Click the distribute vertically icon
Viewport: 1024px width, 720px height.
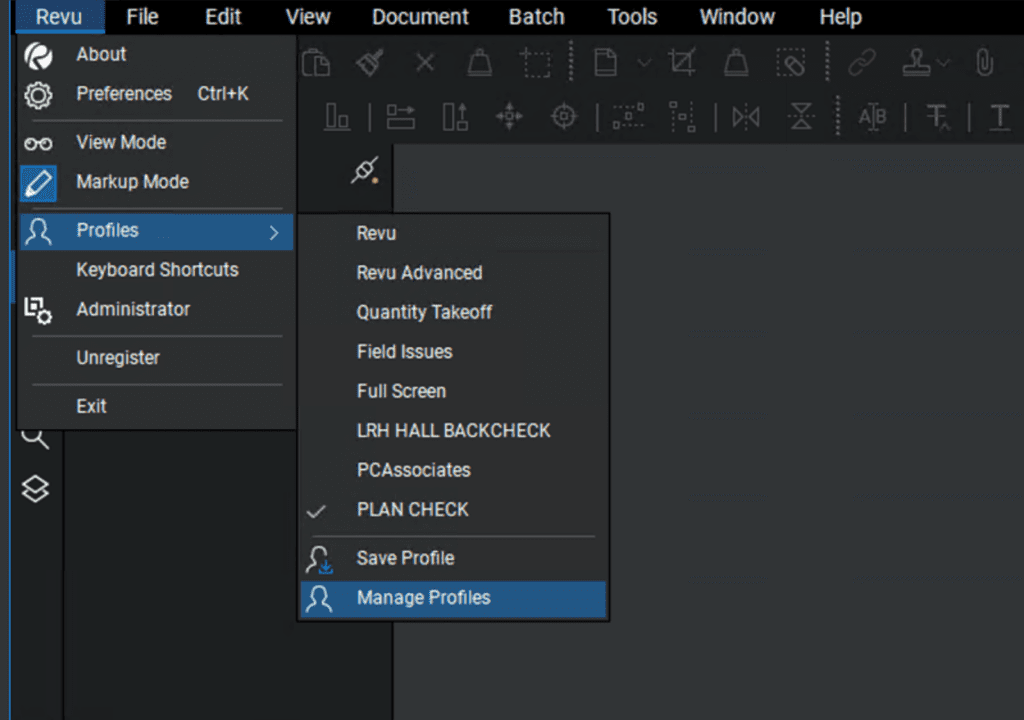682,118
